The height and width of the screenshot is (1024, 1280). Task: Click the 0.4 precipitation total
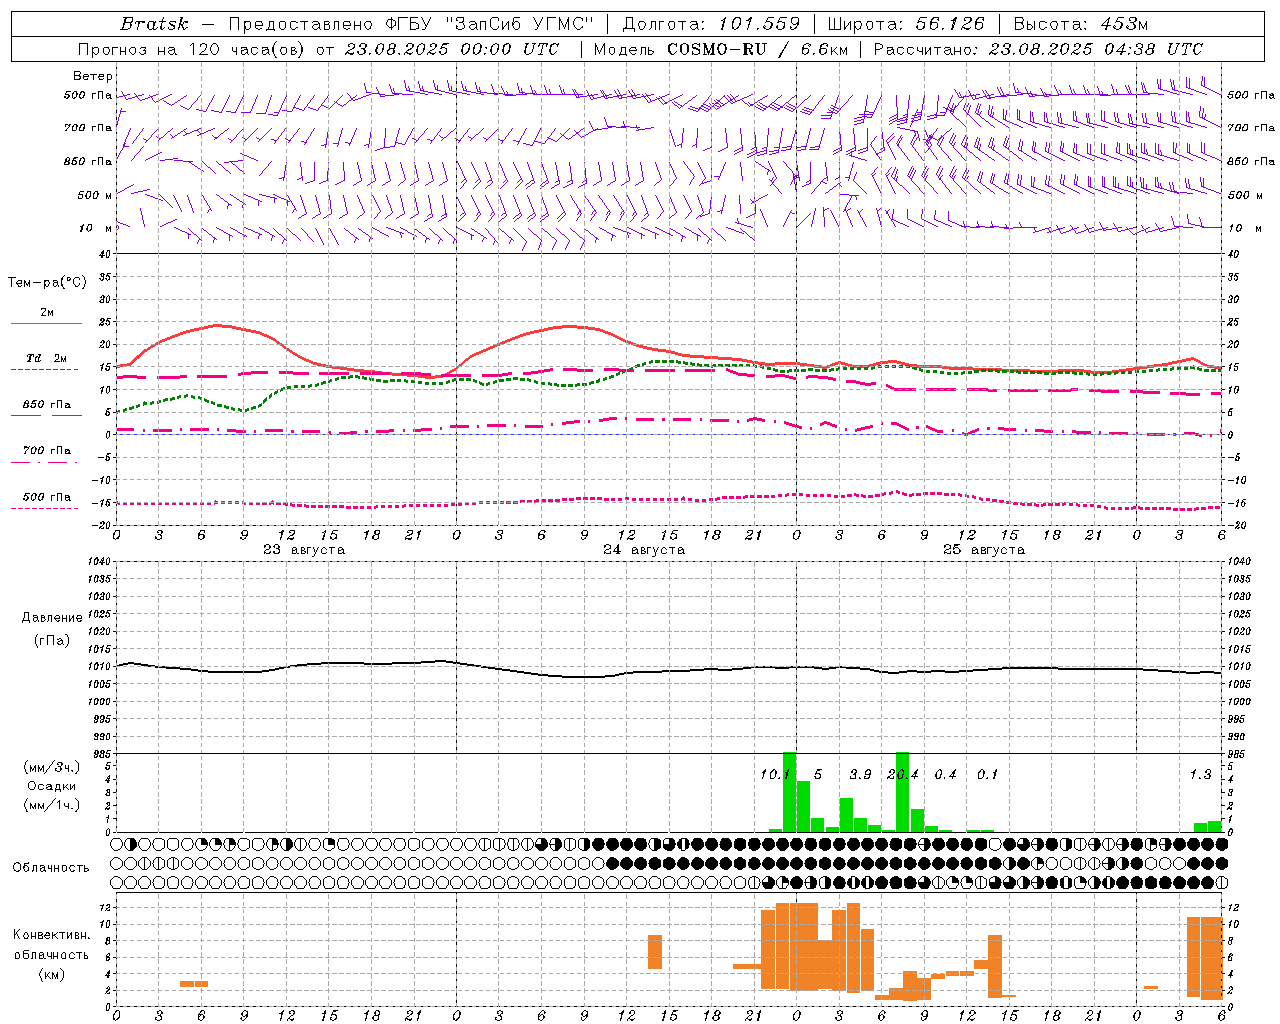tap(945, 774)
